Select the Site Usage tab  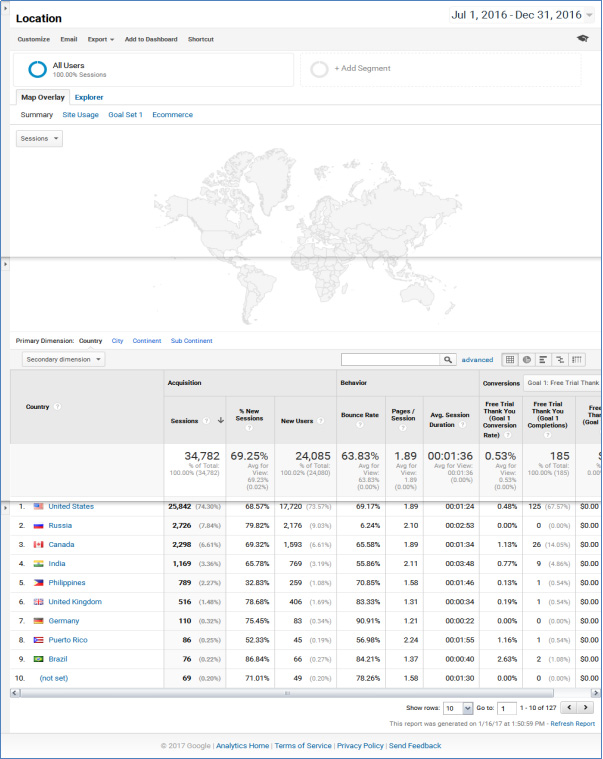click(80, 115)
